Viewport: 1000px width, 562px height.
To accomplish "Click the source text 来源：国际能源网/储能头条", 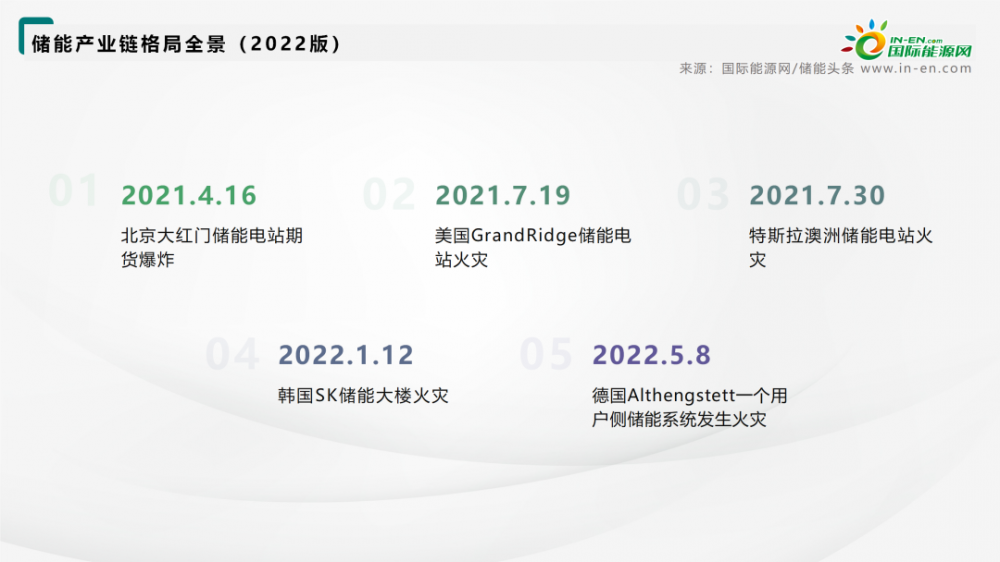I will [x=766, y=69].
